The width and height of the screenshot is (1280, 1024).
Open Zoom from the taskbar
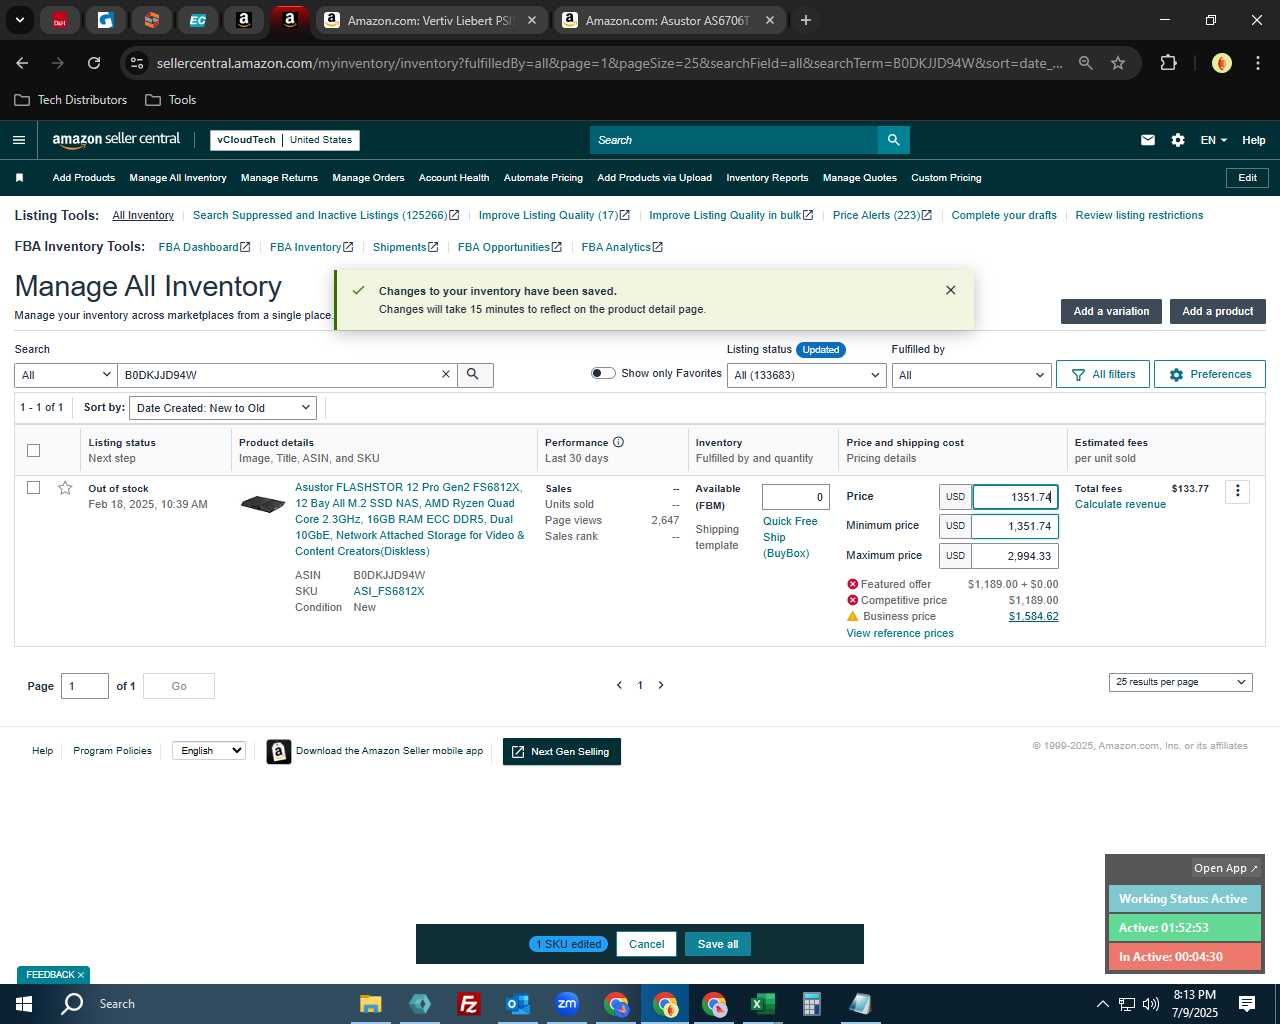[567, 1004]
